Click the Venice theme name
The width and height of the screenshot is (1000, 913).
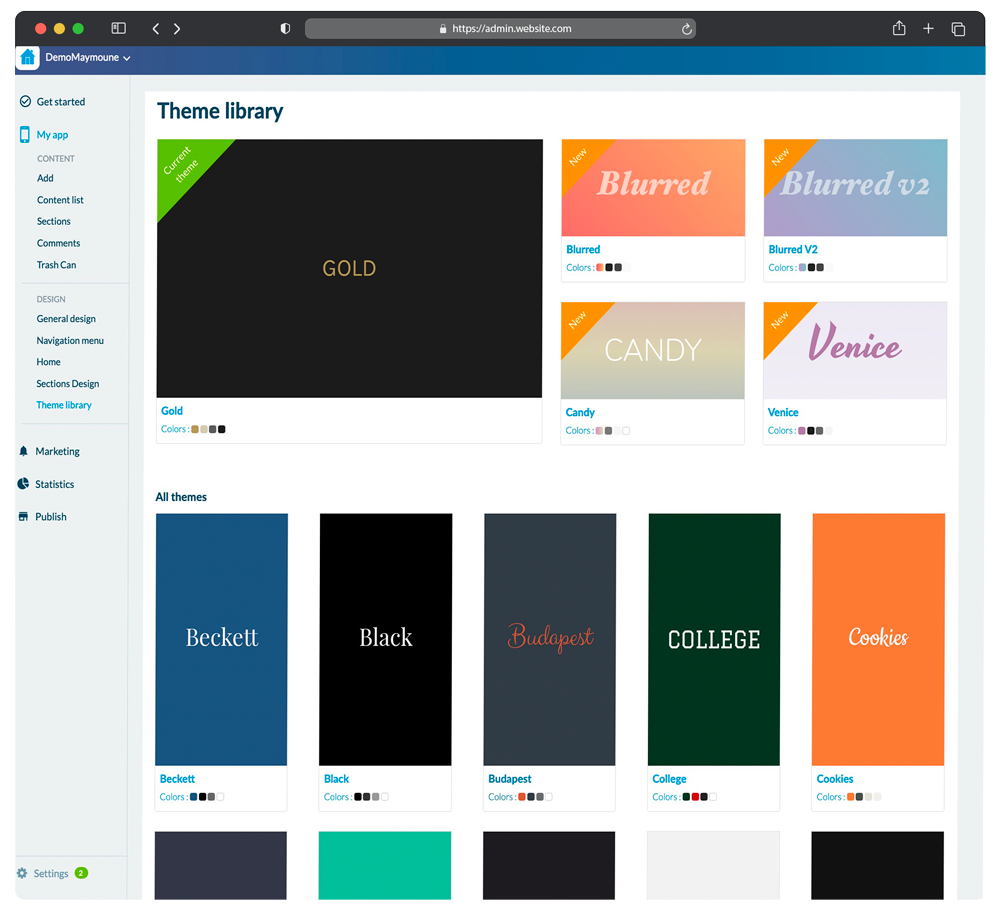[x=783, y=413]
